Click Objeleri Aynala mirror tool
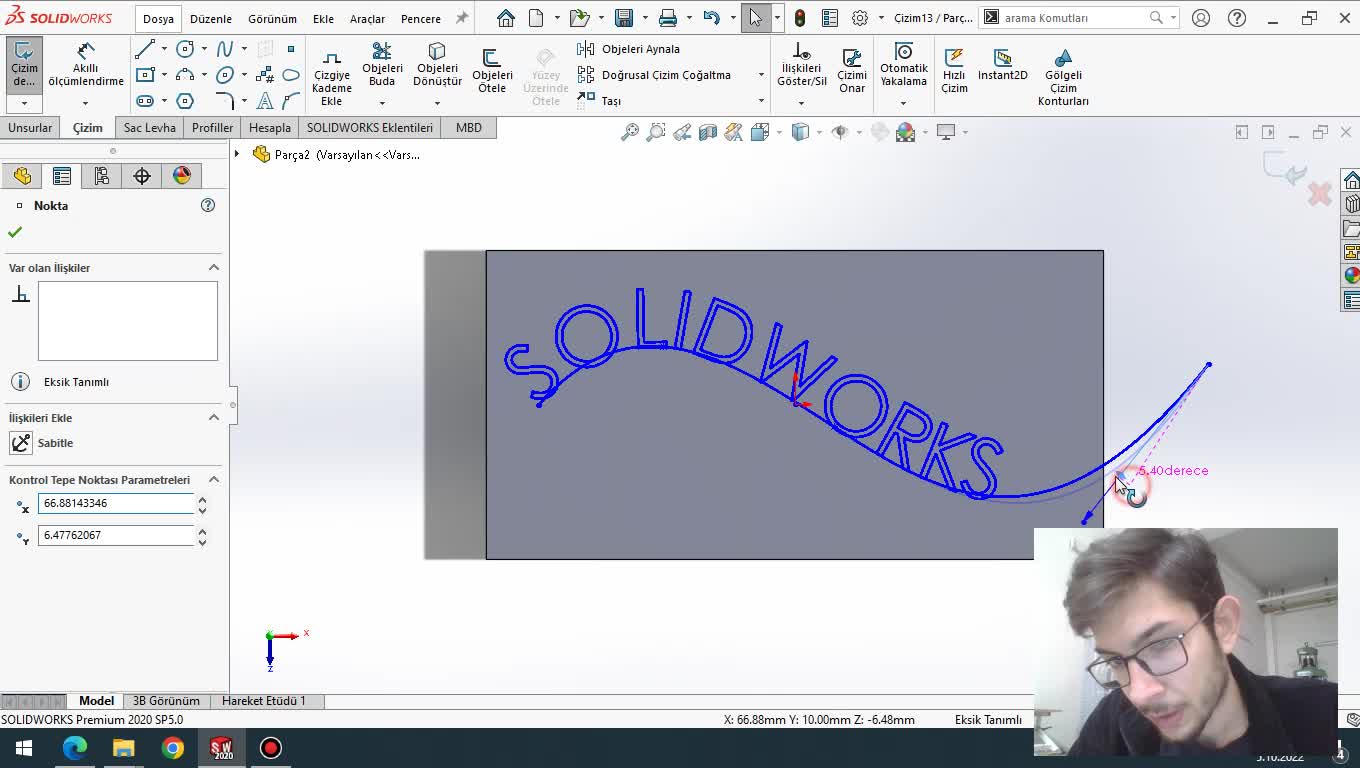This screenshot has height=768, width=1360. tap(629, 49)
